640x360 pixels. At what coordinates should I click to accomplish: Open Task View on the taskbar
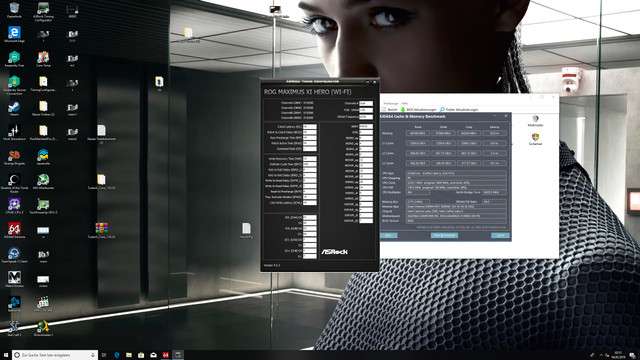(104, 355)
